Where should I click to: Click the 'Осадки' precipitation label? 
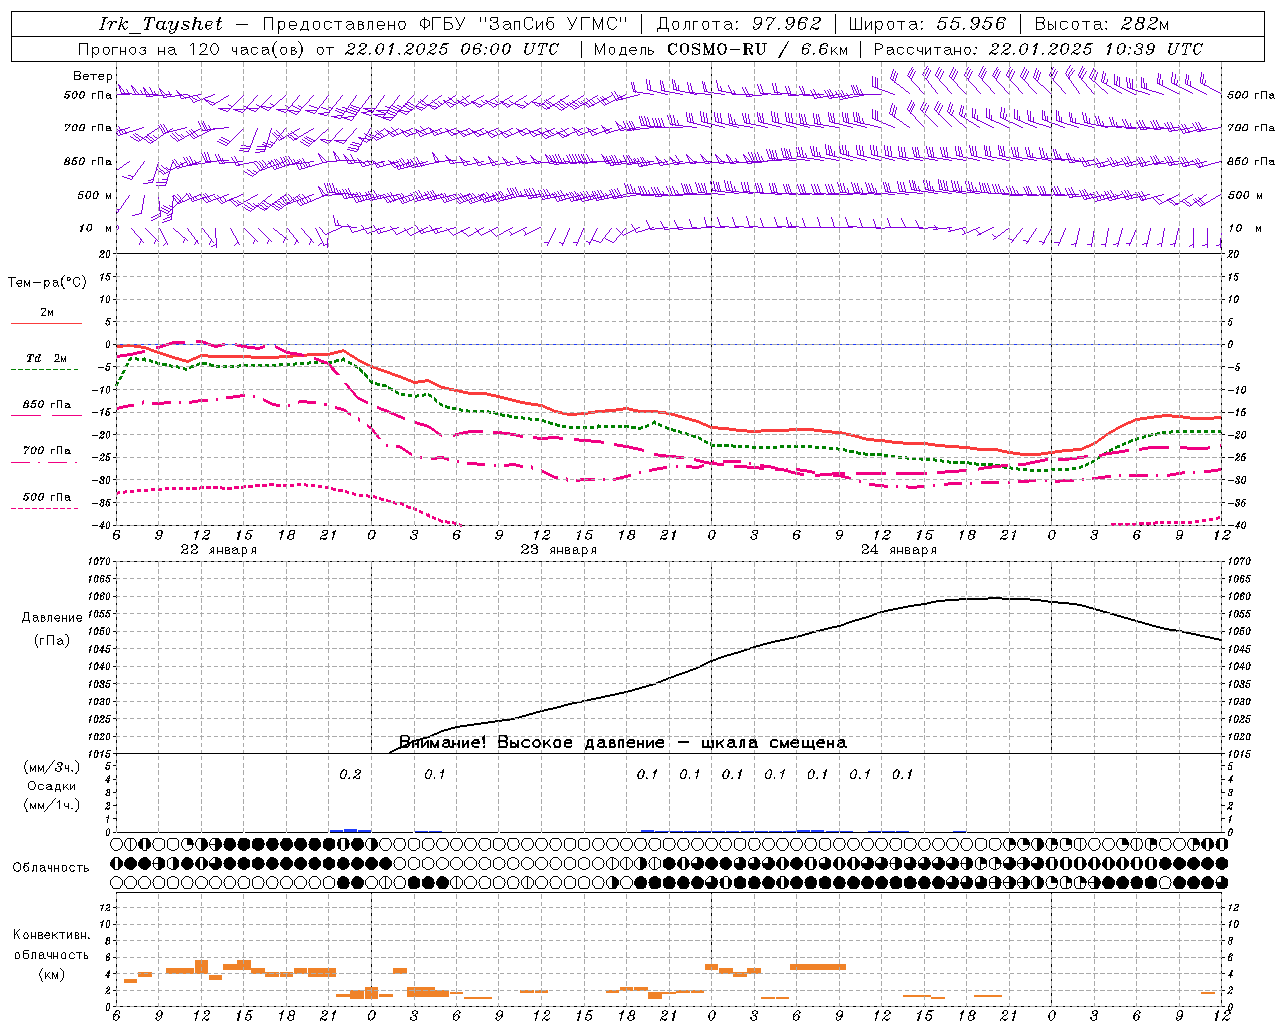52,786
